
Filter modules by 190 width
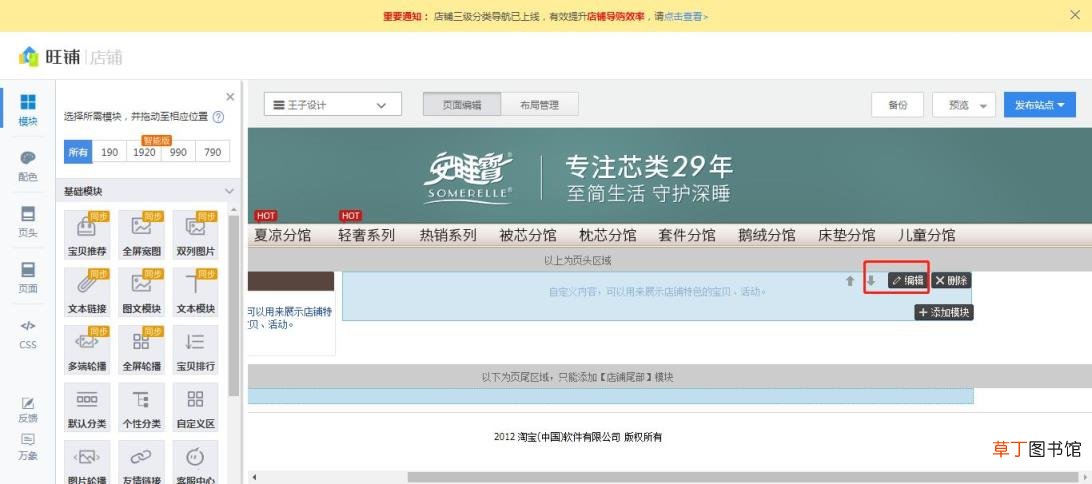tap(109, 152)
